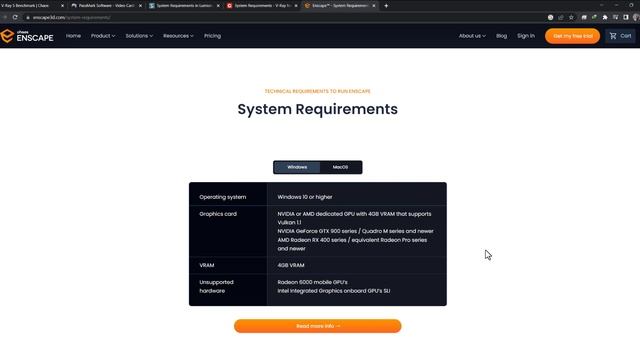Click 'Graphics card' row label
This screenshot has width=640, height=360.
[218, 214]
